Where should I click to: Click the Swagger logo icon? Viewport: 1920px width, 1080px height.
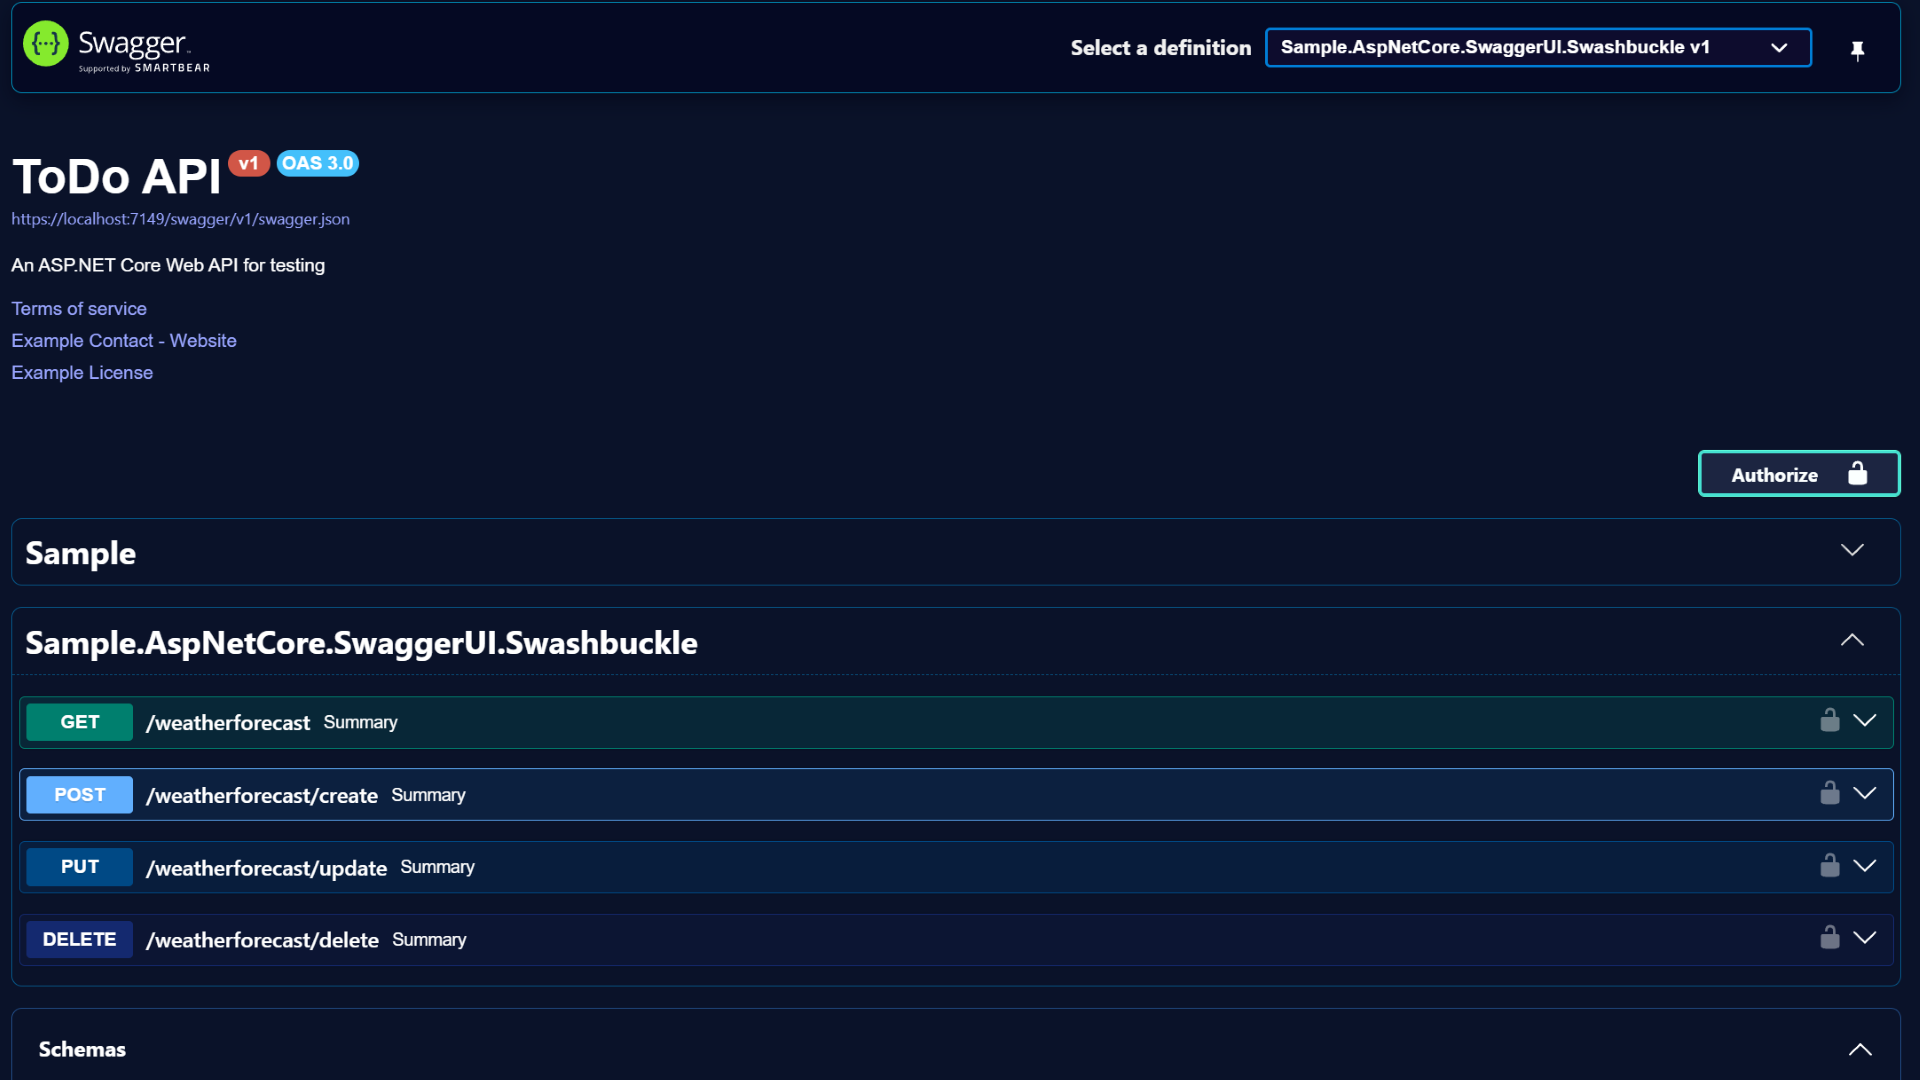[45, 45]
